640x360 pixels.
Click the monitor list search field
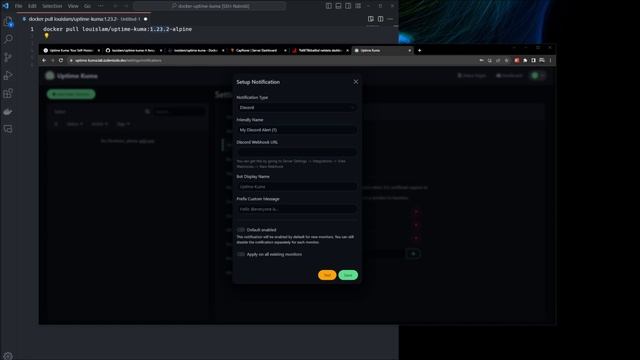coord(179,111)
